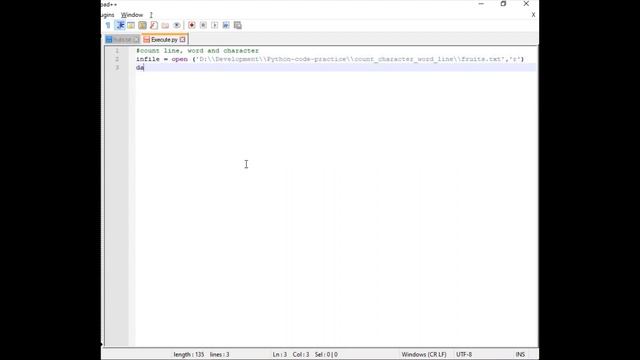Screen dimensions: 640x360
Task: Click "length : 135" in status bar
Action: (x=189, y=354)
